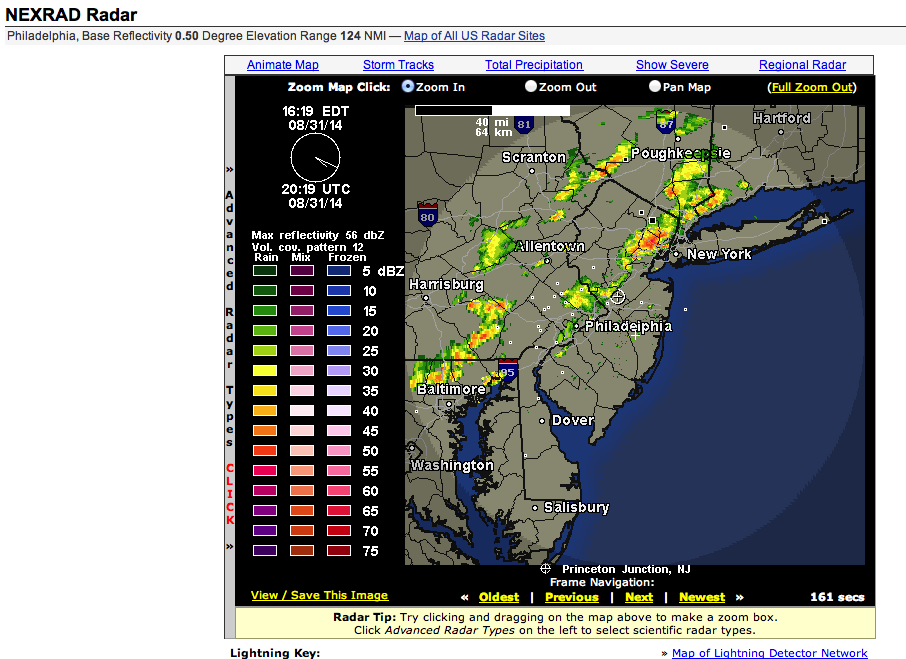
Task: Click the Vol. cov. pattern 12 text
Action: (x=307, y=247)
